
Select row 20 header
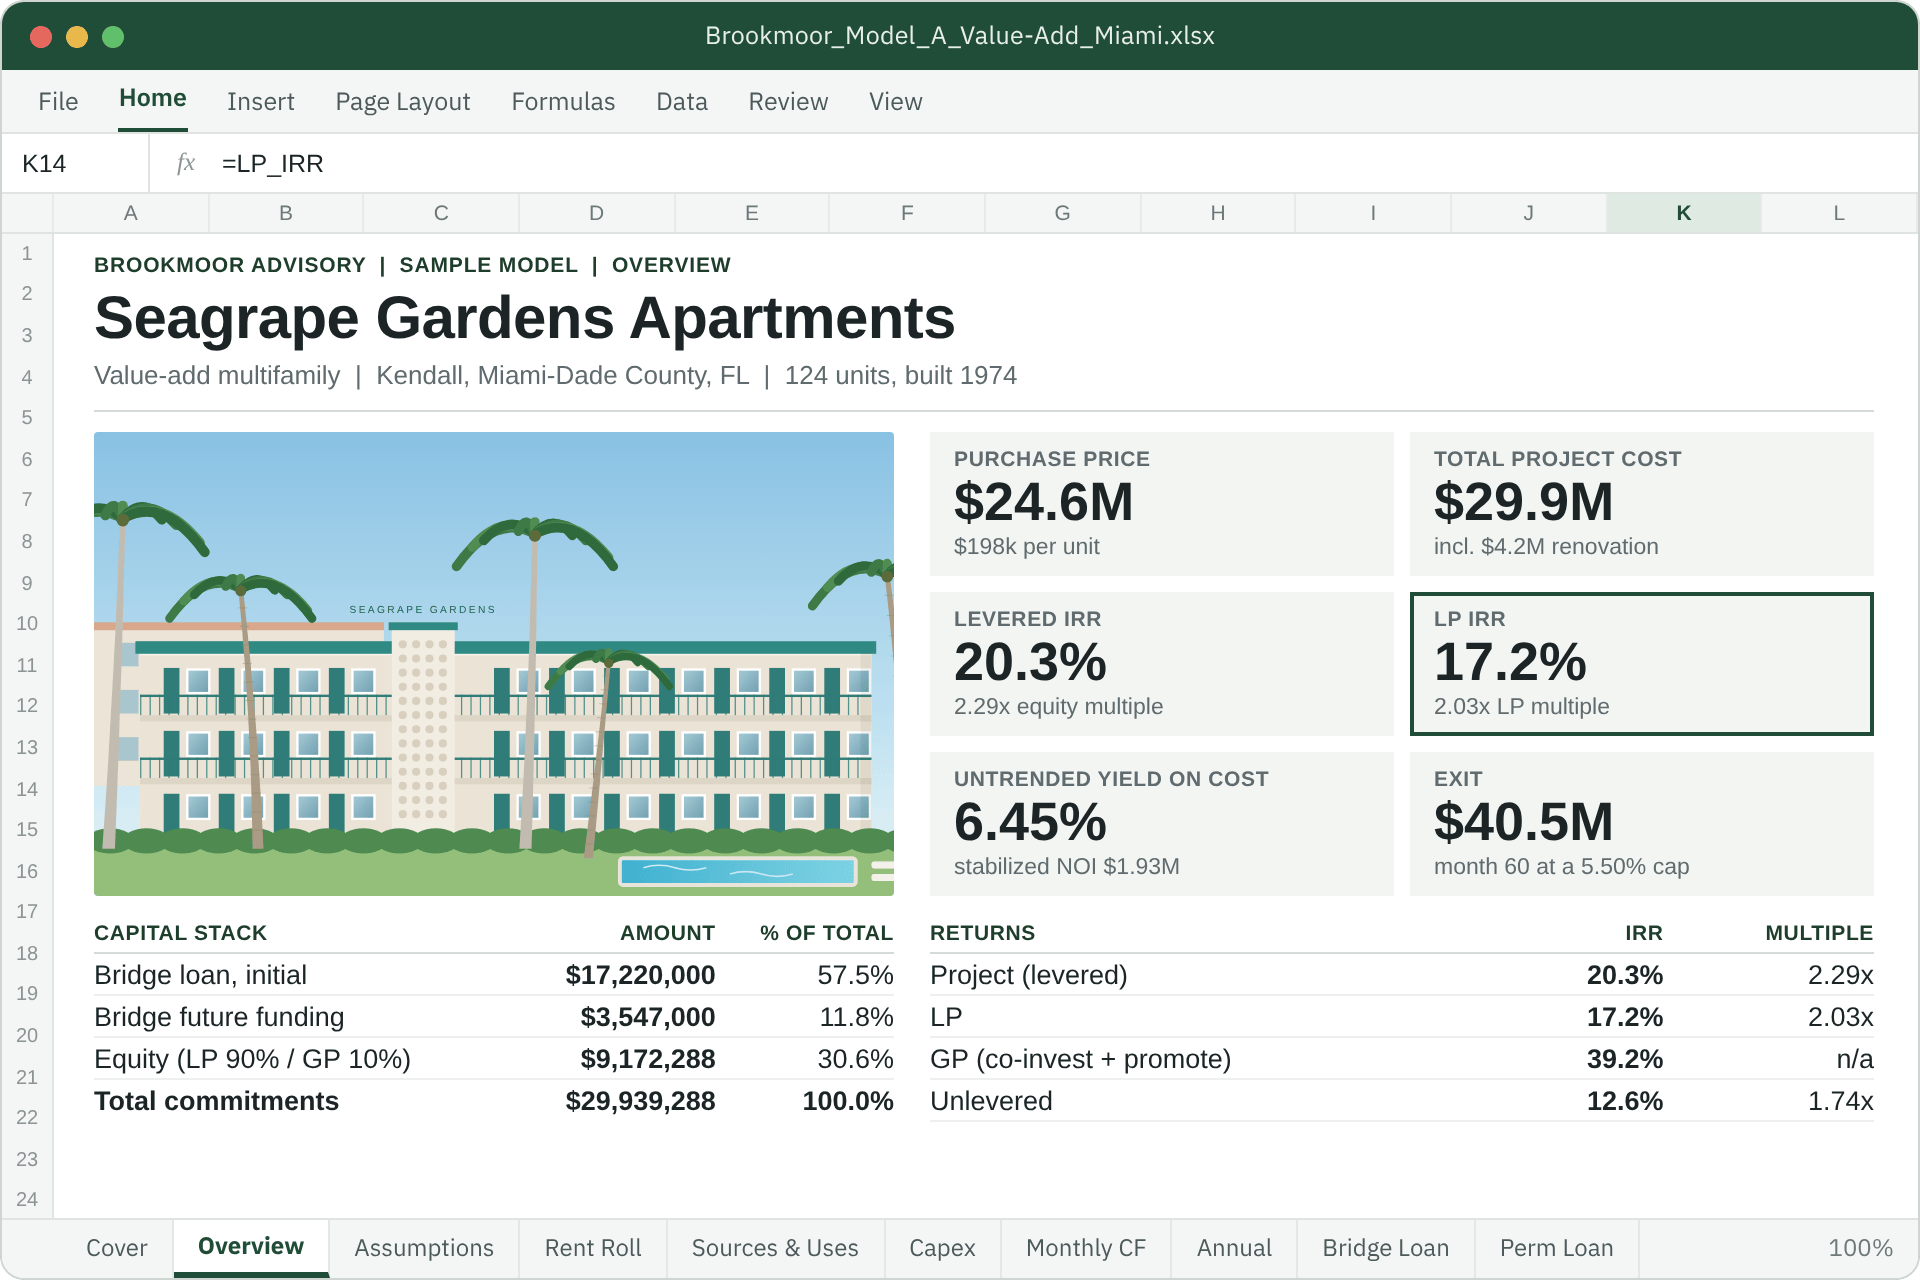(27, 1035)
